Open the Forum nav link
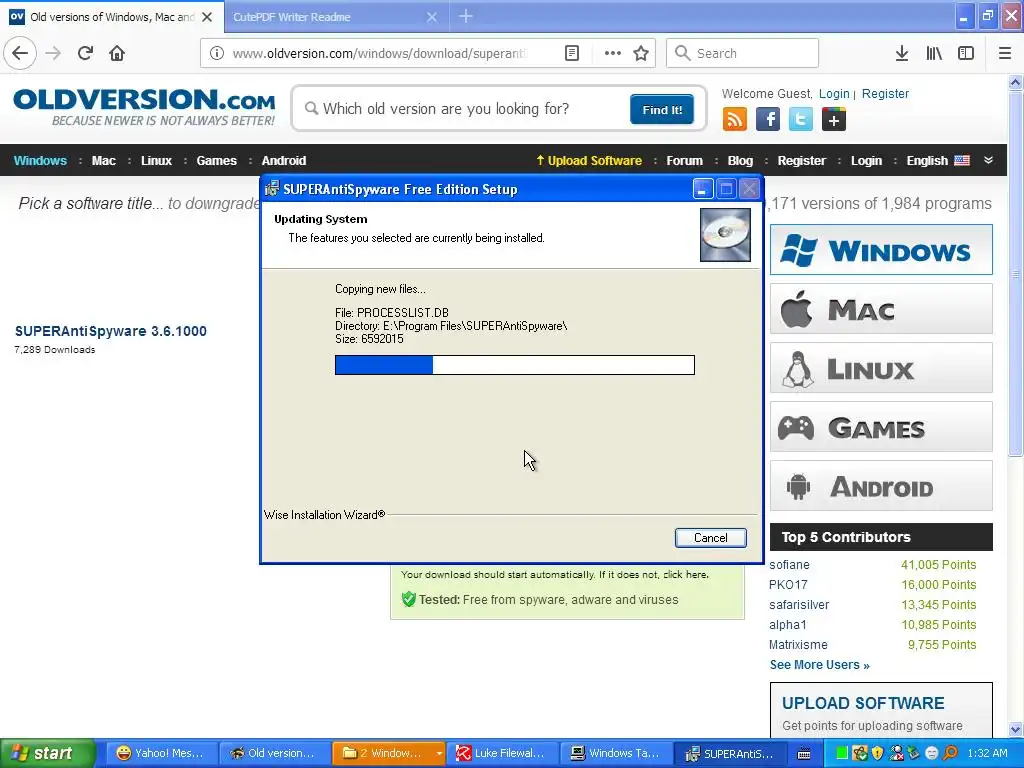1024x768 pixels. (x=684, y=161)
